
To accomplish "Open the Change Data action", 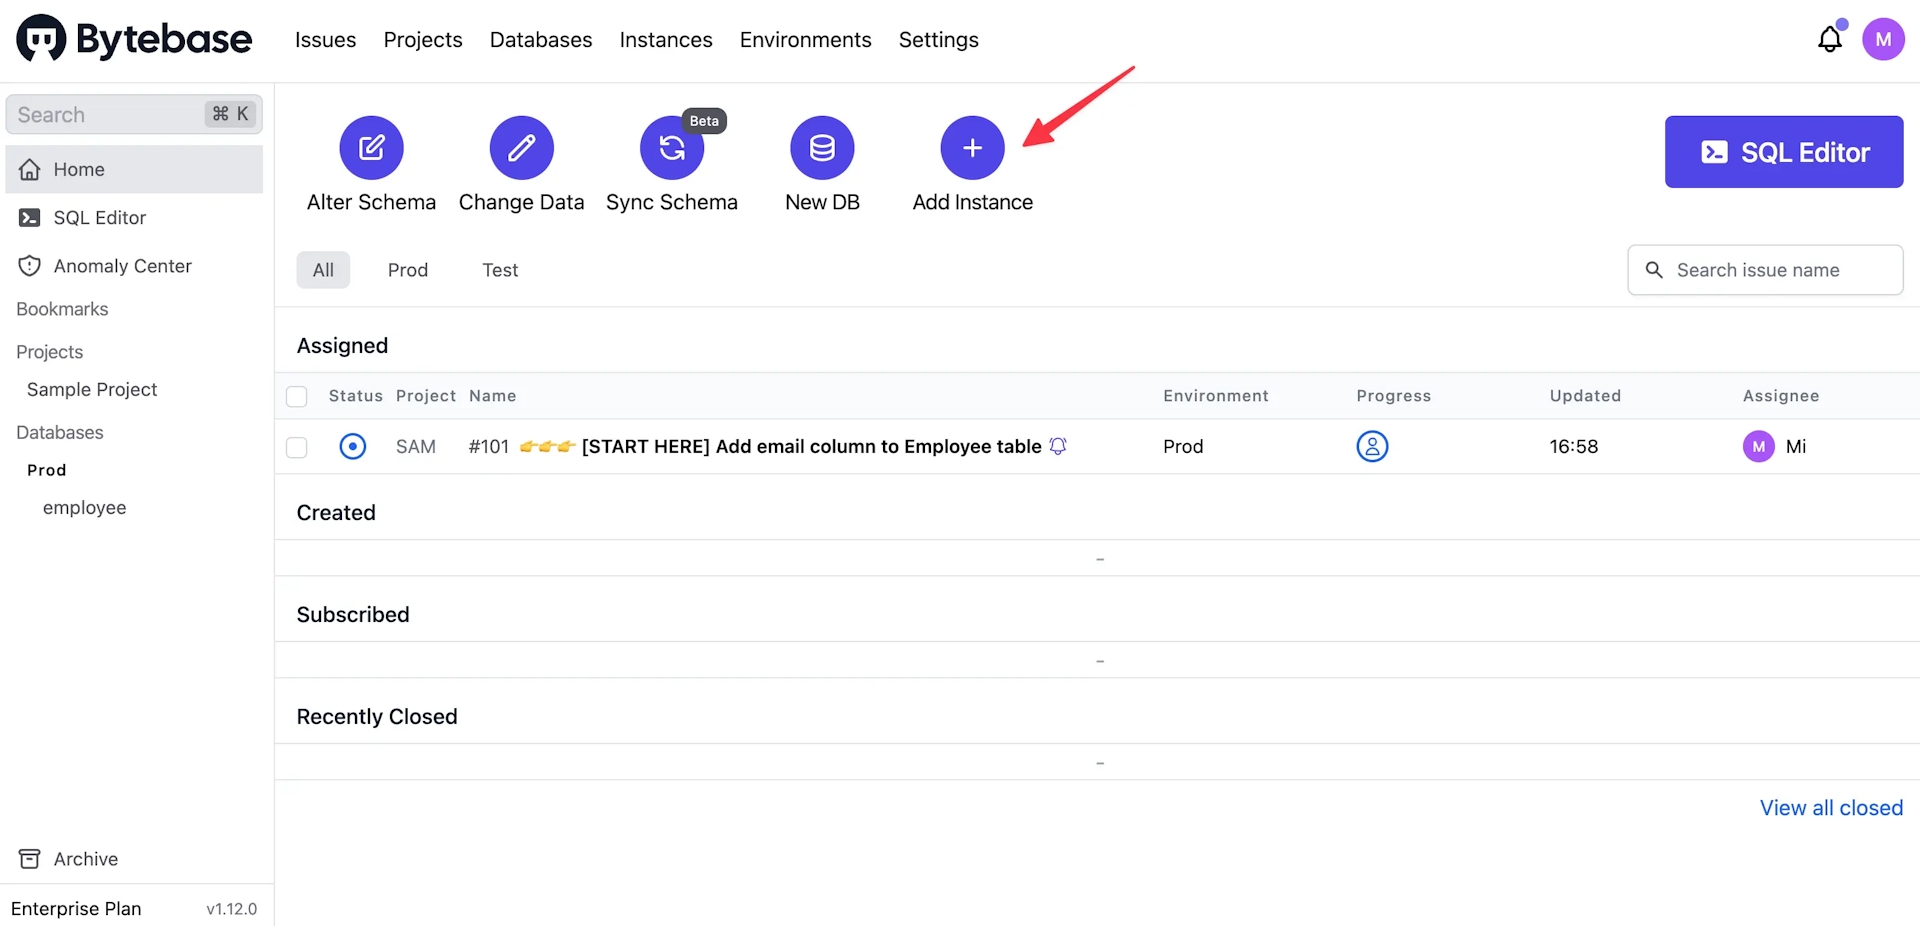I will (521, 148).
